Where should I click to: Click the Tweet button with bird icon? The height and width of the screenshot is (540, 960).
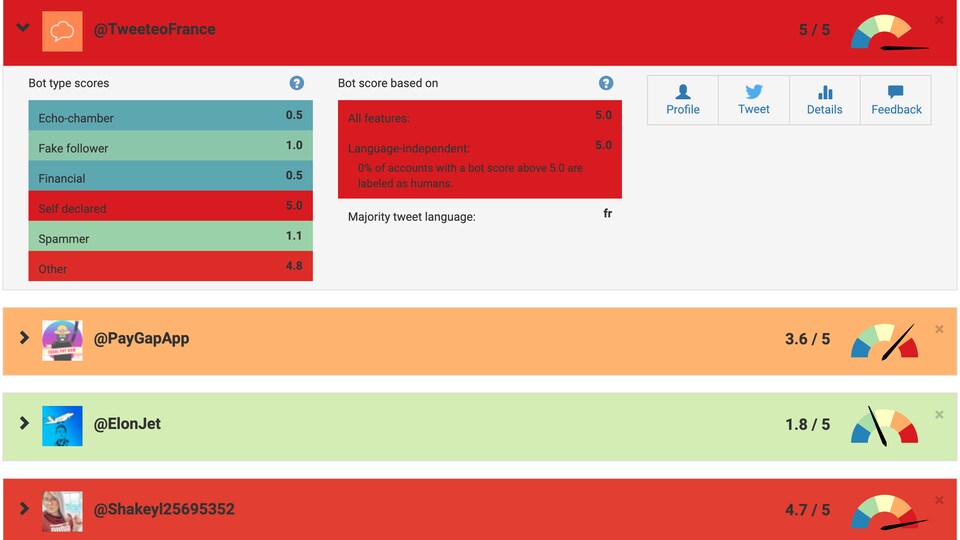754,100
